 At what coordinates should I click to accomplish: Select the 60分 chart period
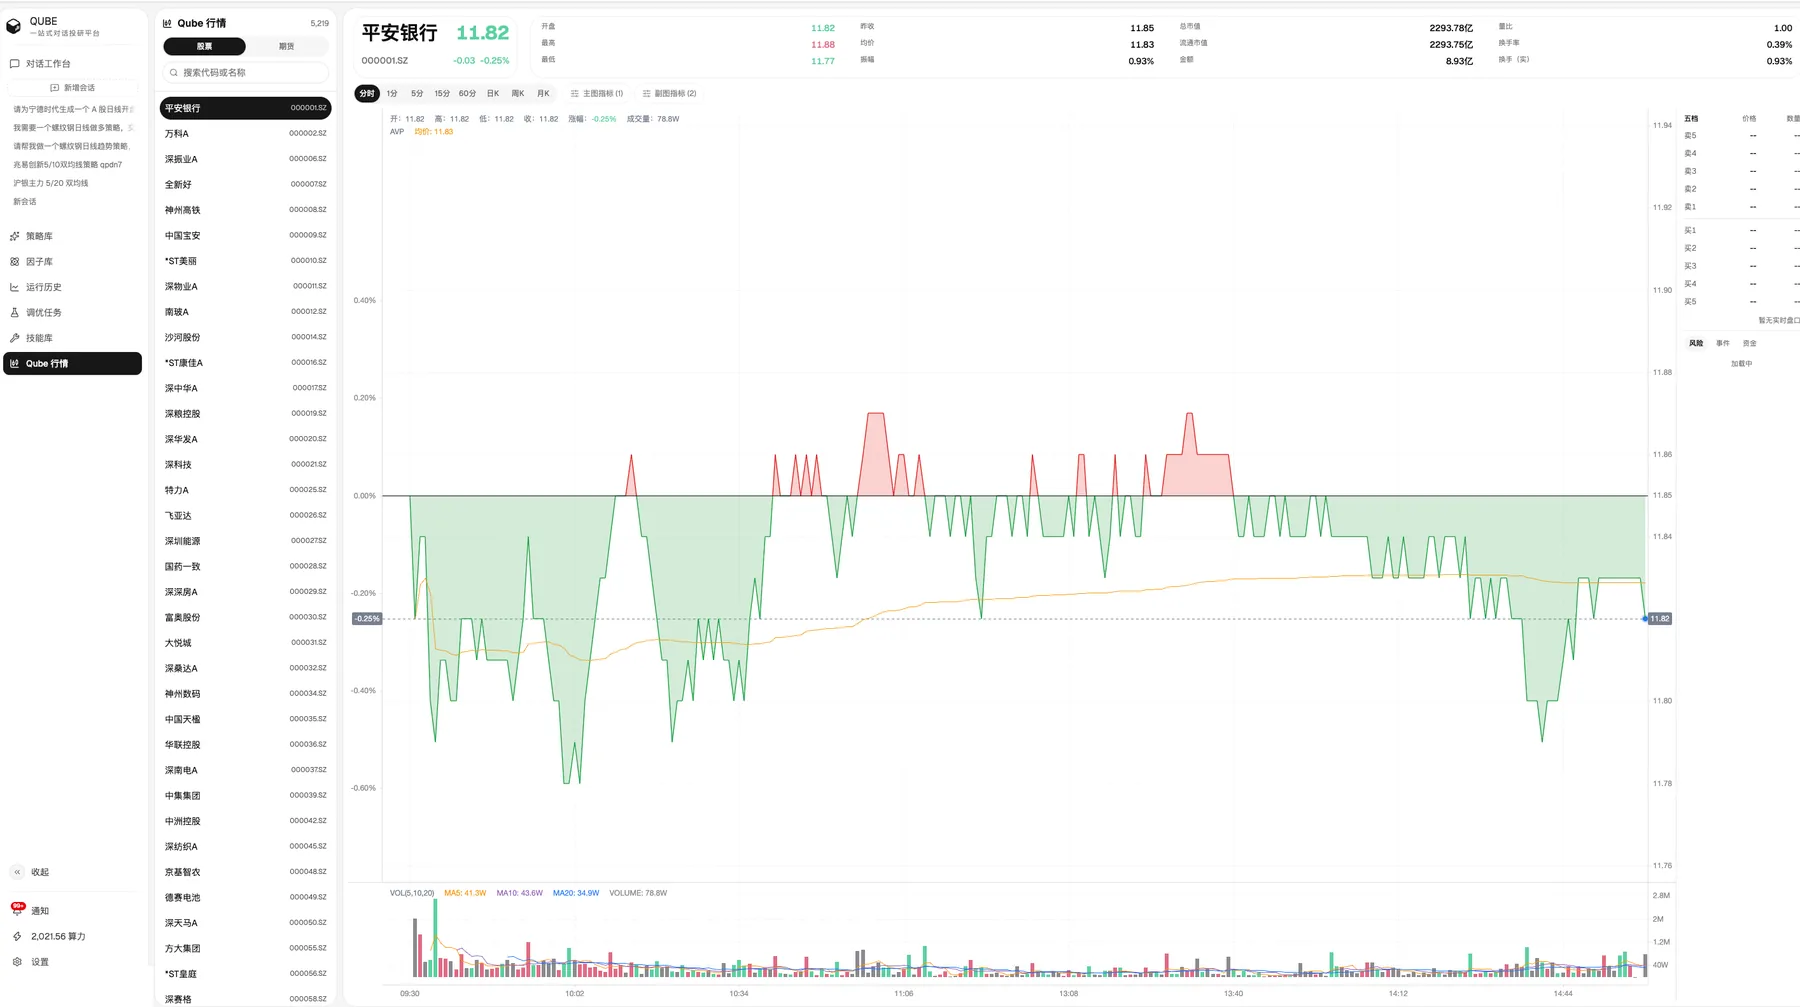click(x=467, y=94)
